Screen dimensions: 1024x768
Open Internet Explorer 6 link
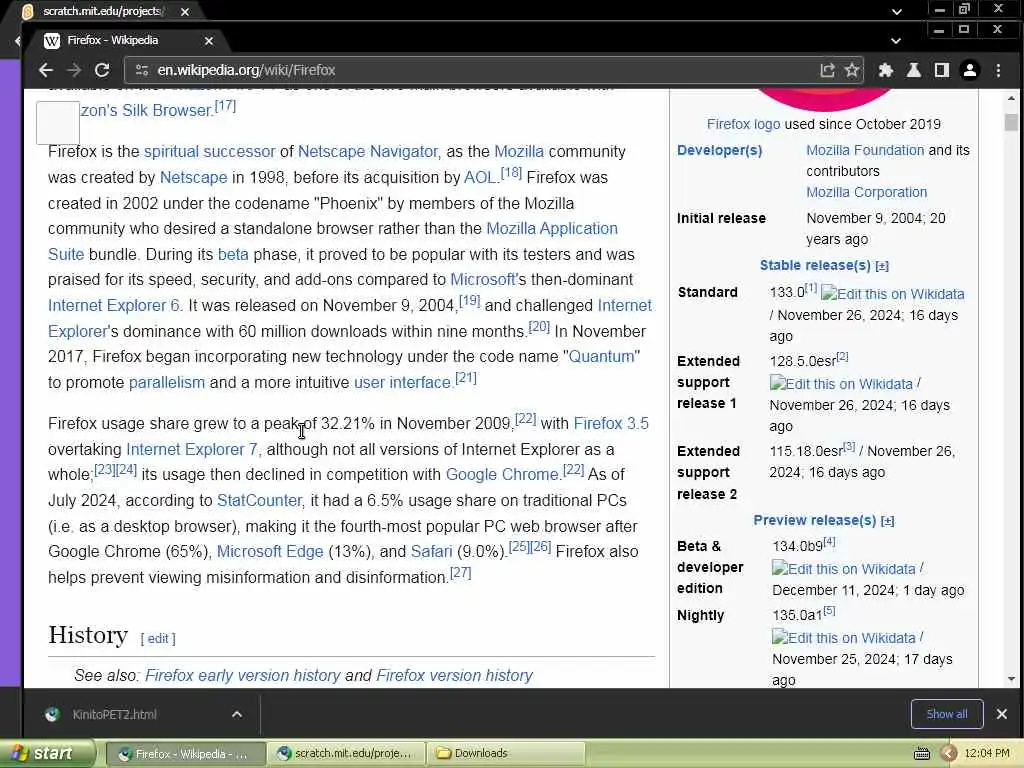point(114,306)
